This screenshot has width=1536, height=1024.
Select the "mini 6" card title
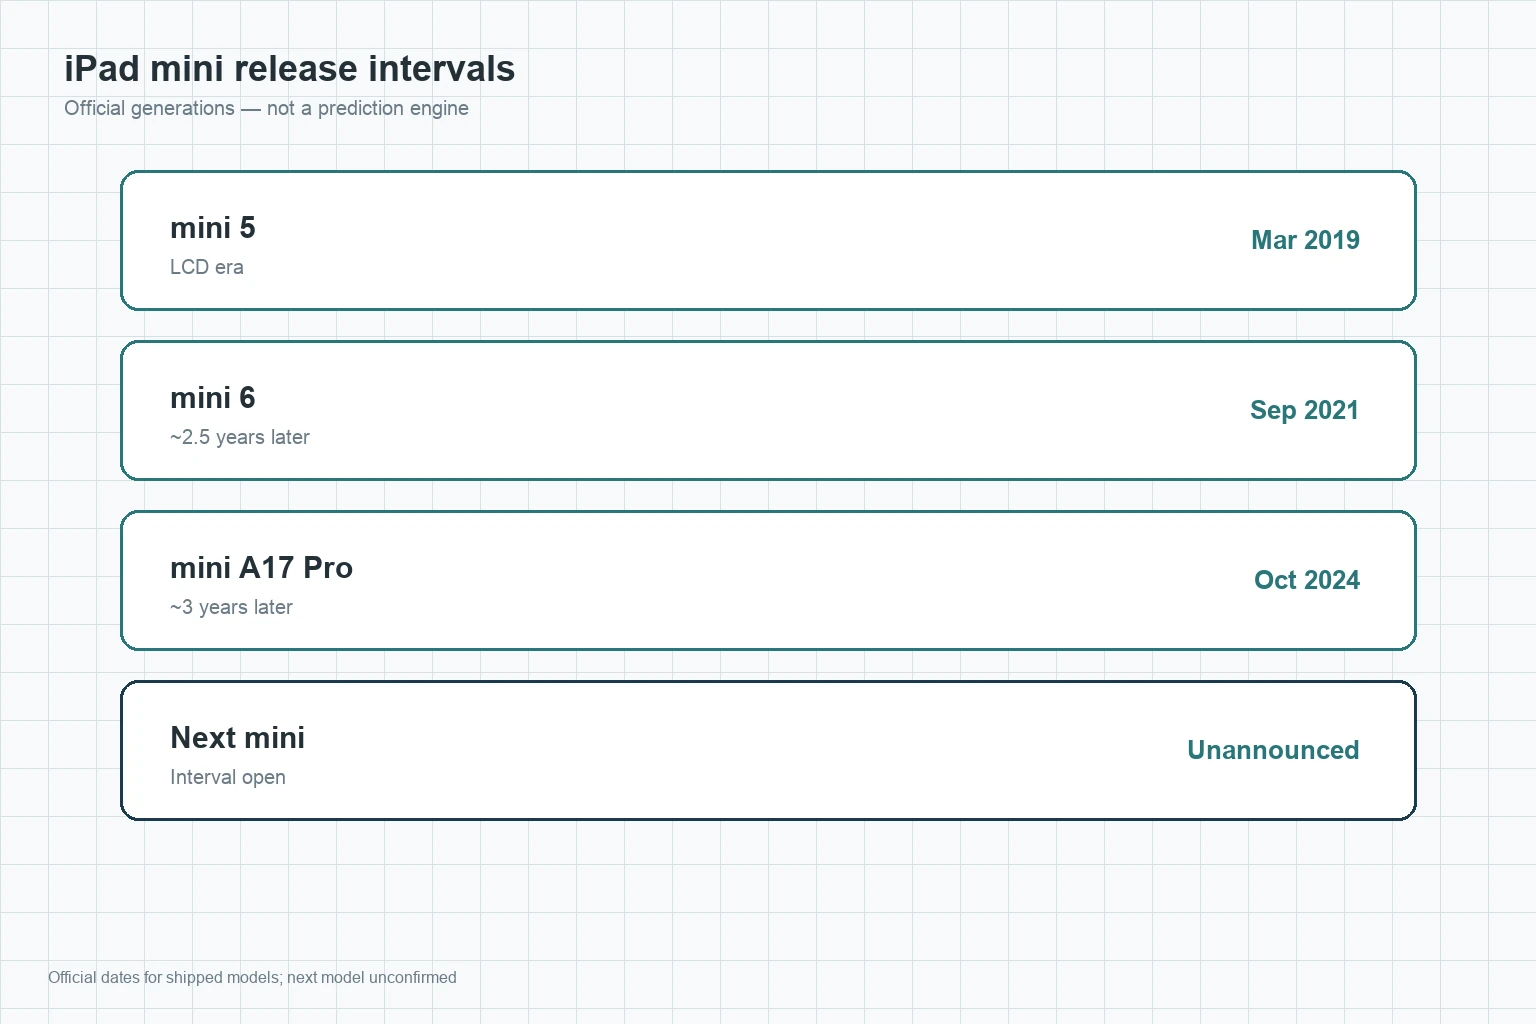point(213,398)
